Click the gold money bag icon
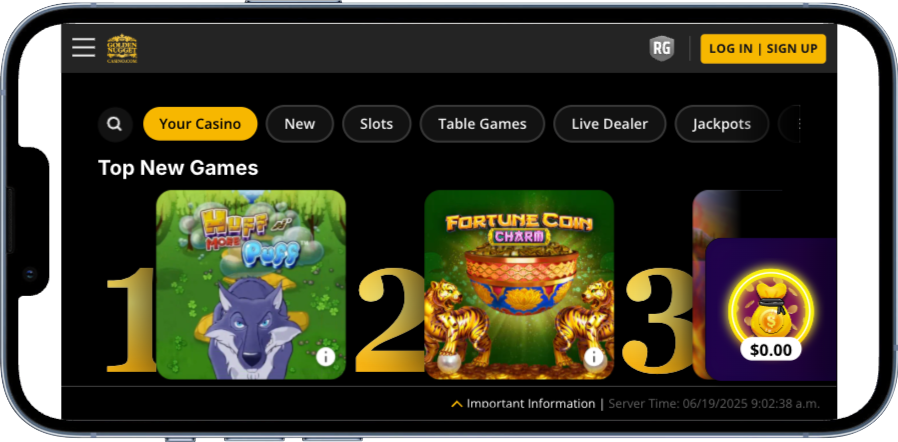 (770, 312)
